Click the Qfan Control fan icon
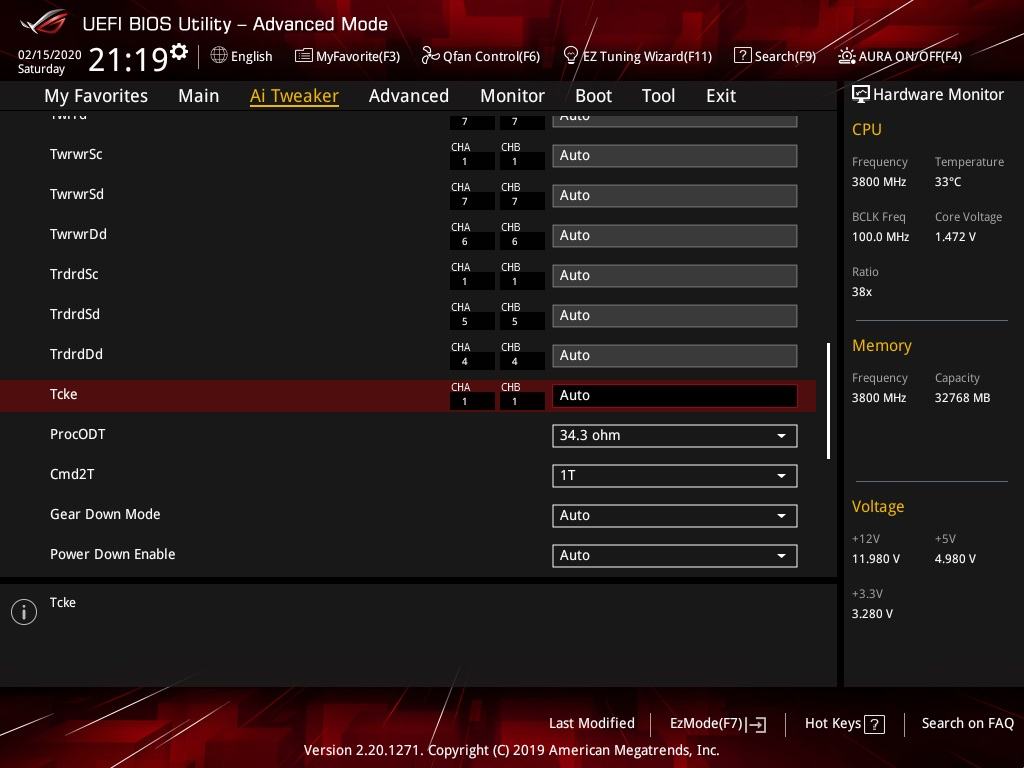Viewport: 1024px width, 768px height. coord(430,56)
